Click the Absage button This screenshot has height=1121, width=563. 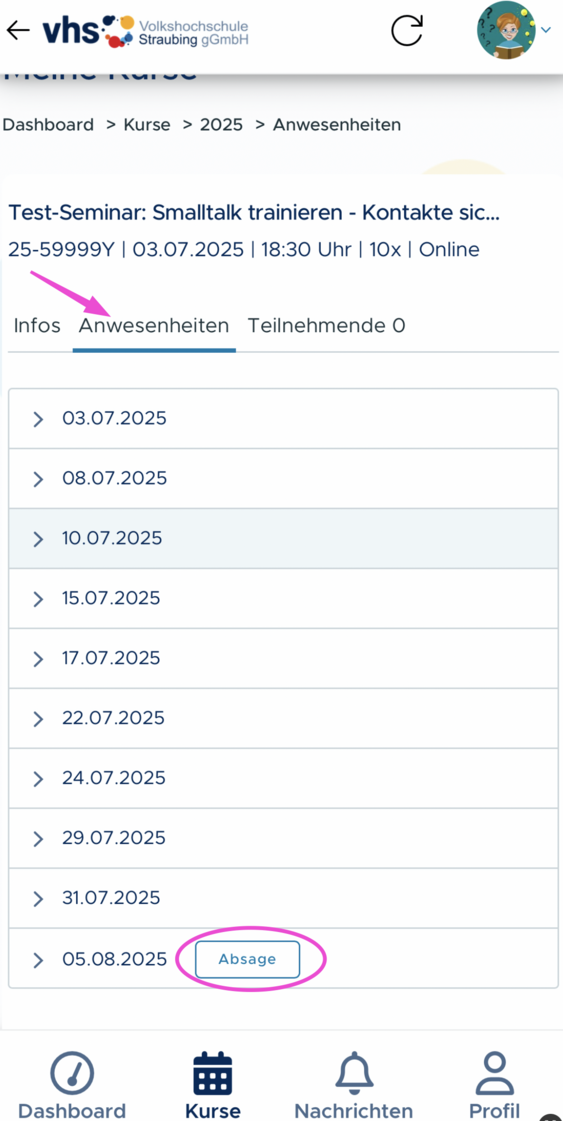click(248, 959)
